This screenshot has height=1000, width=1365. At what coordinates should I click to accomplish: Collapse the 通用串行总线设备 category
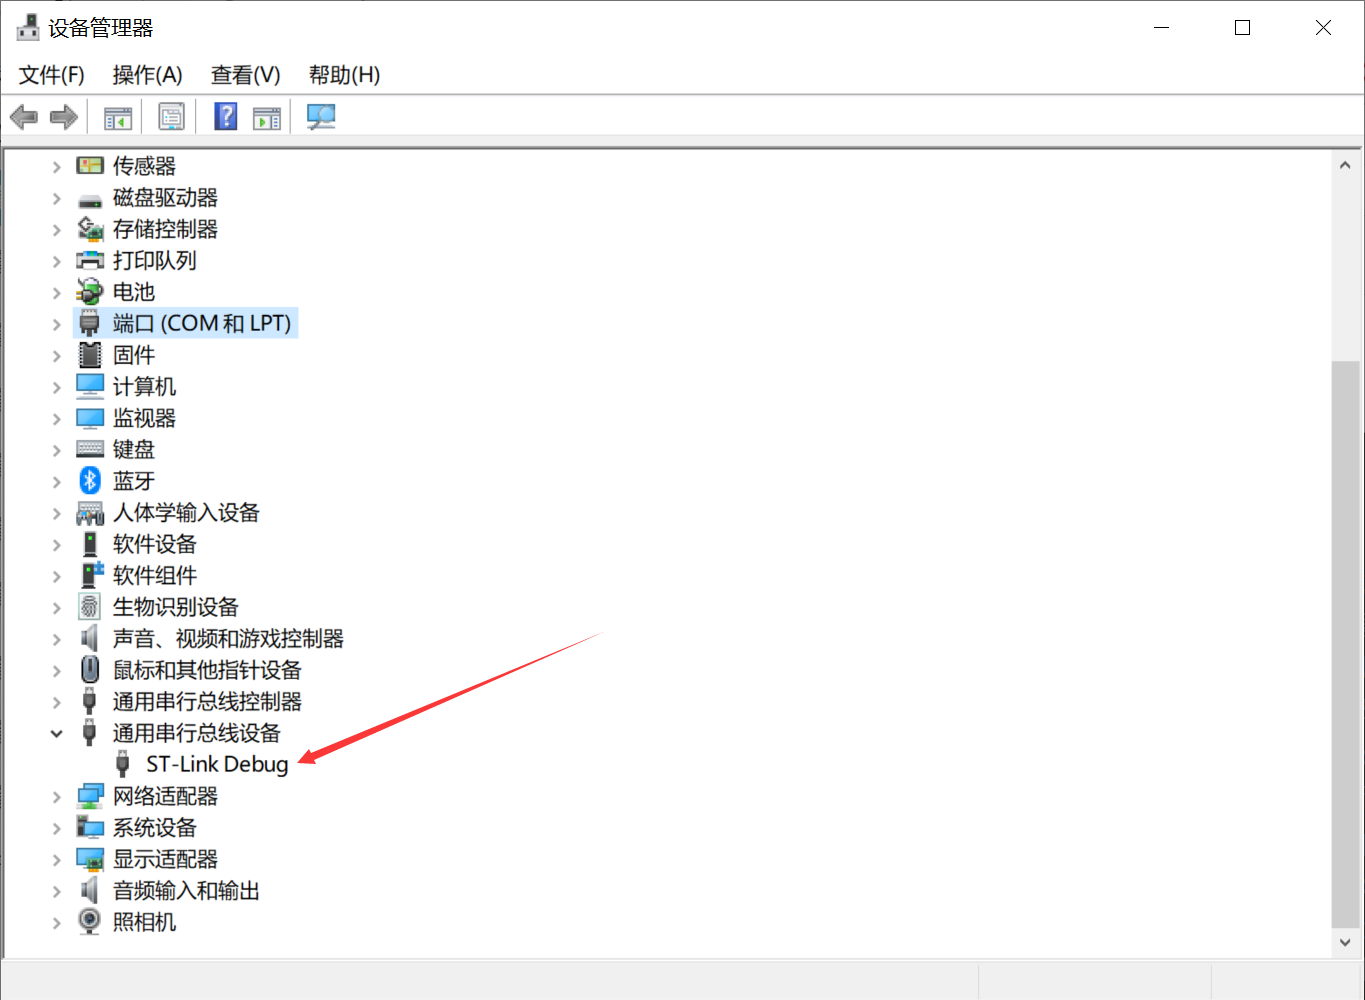click(x=56, y=732)
